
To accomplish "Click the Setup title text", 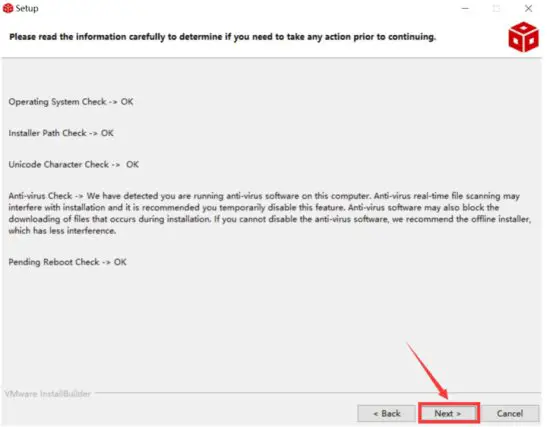I will click(27, 8).
